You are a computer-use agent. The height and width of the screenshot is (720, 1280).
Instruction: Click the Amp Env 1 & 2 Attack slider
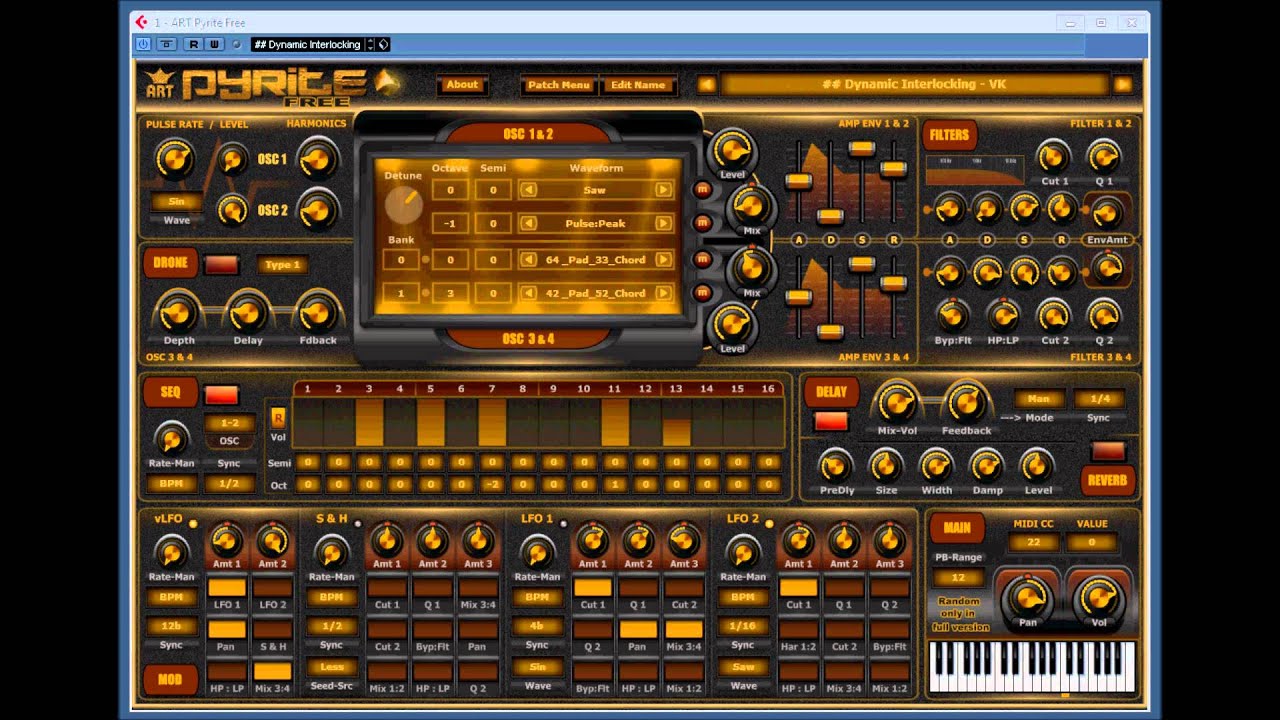tap(798, 182)
